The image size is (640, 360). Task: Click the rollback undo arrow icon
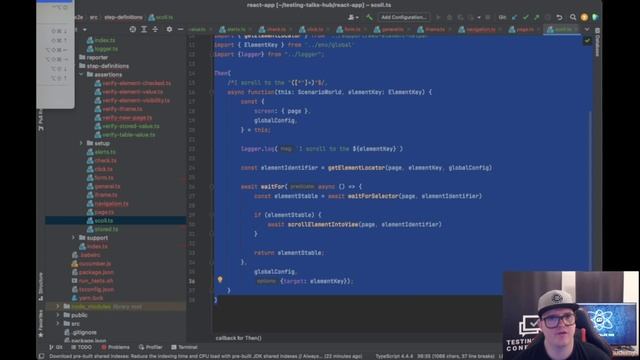(x=559, y=17)
